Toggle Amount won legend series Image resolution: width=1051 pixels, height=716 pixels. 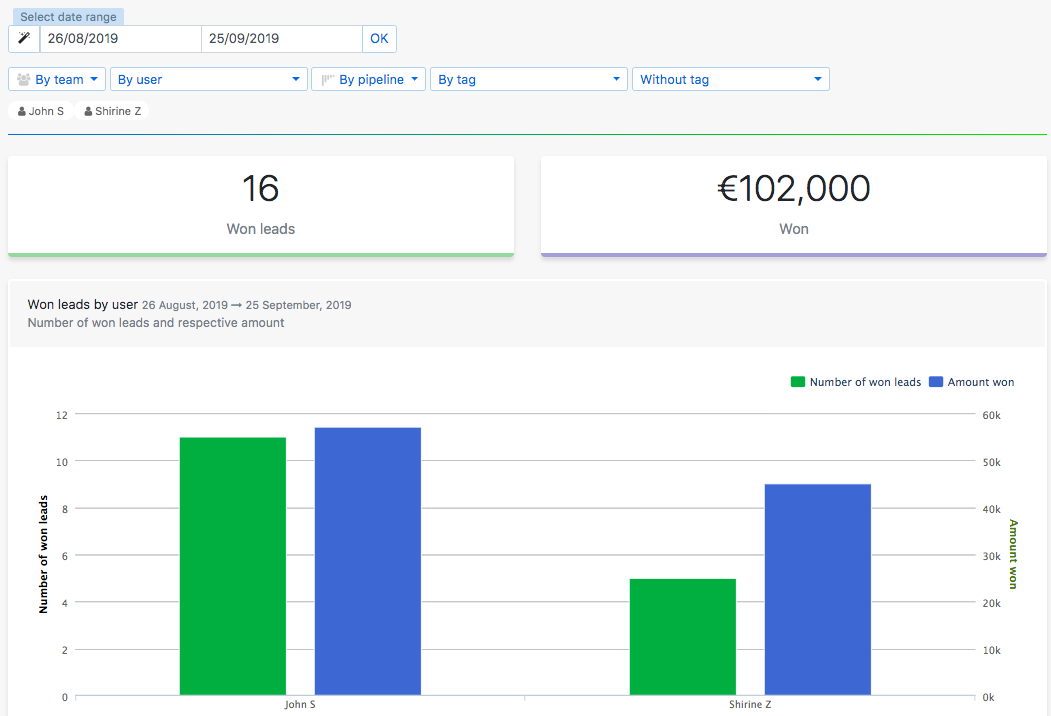tap(971, 382)
